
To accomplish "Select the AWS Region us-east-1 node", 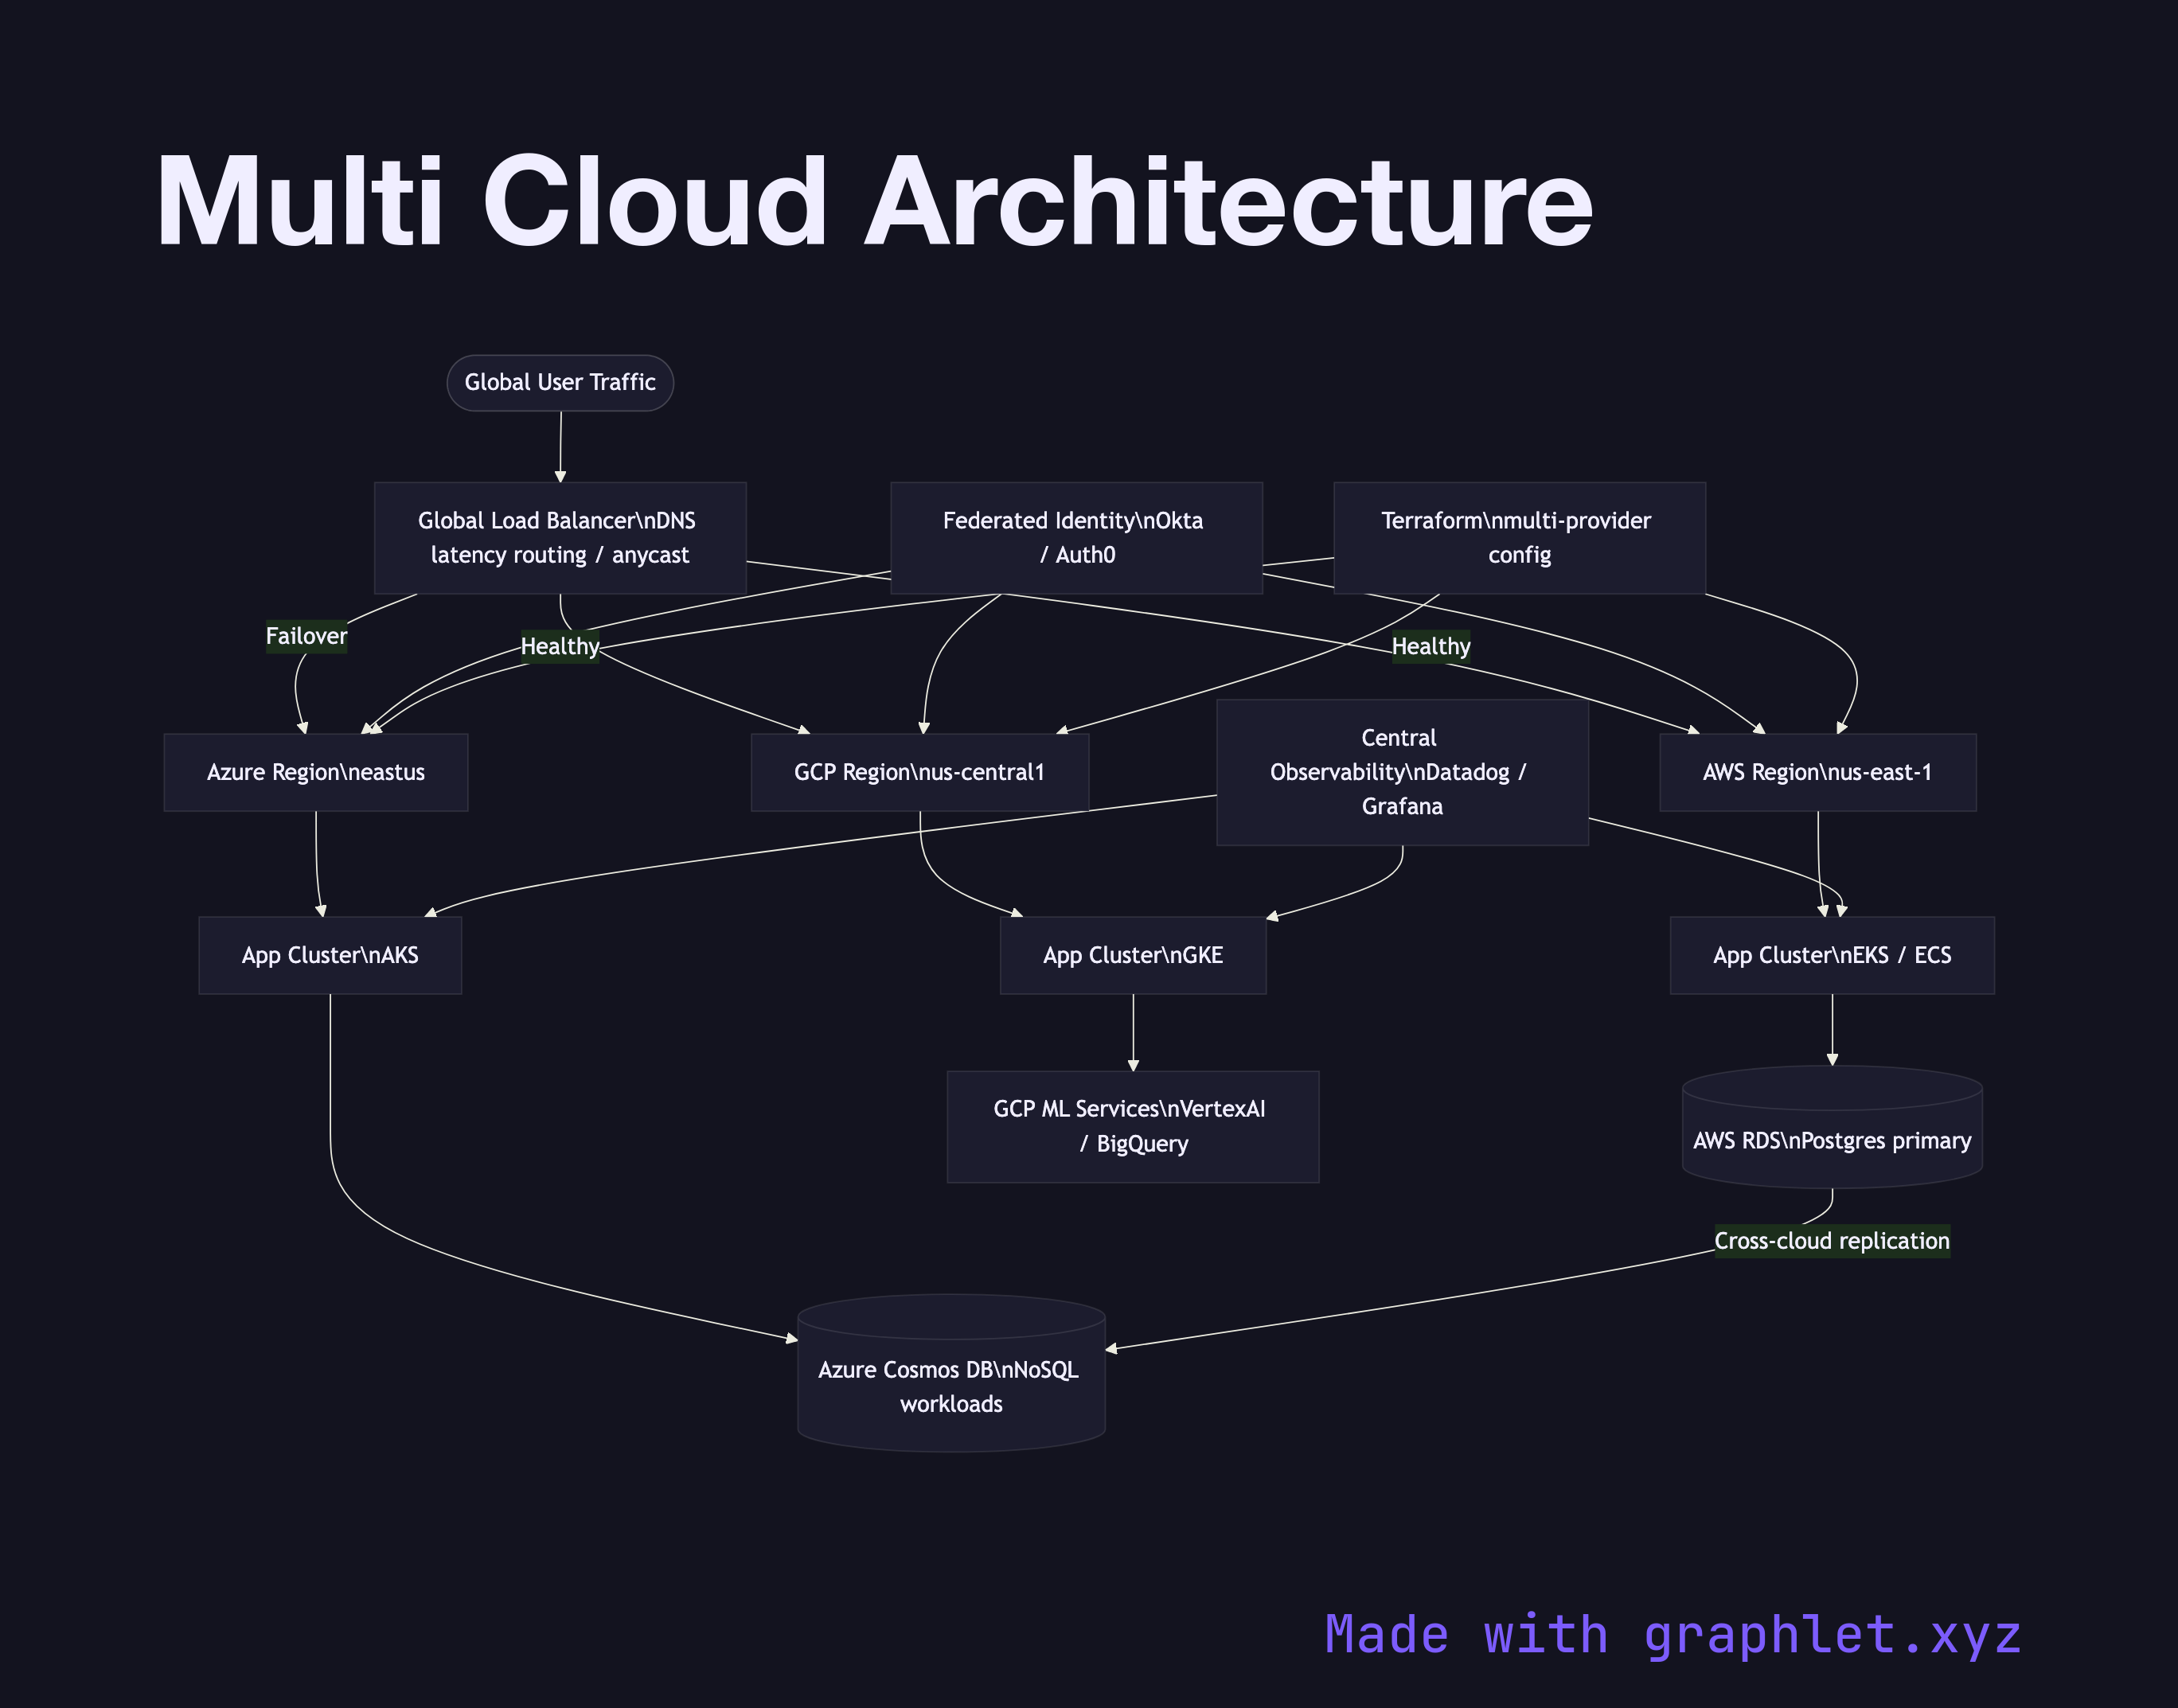I will [1817, 771].
